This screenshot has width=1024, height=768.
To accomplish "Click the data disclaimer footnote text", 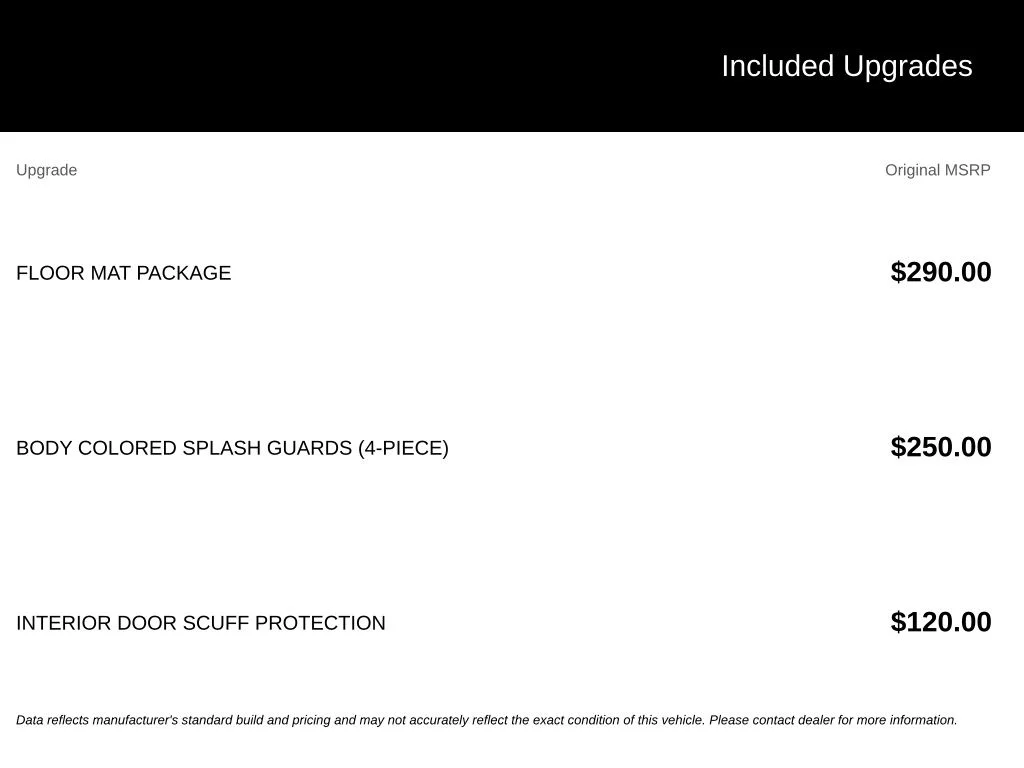I will (487, 720).
